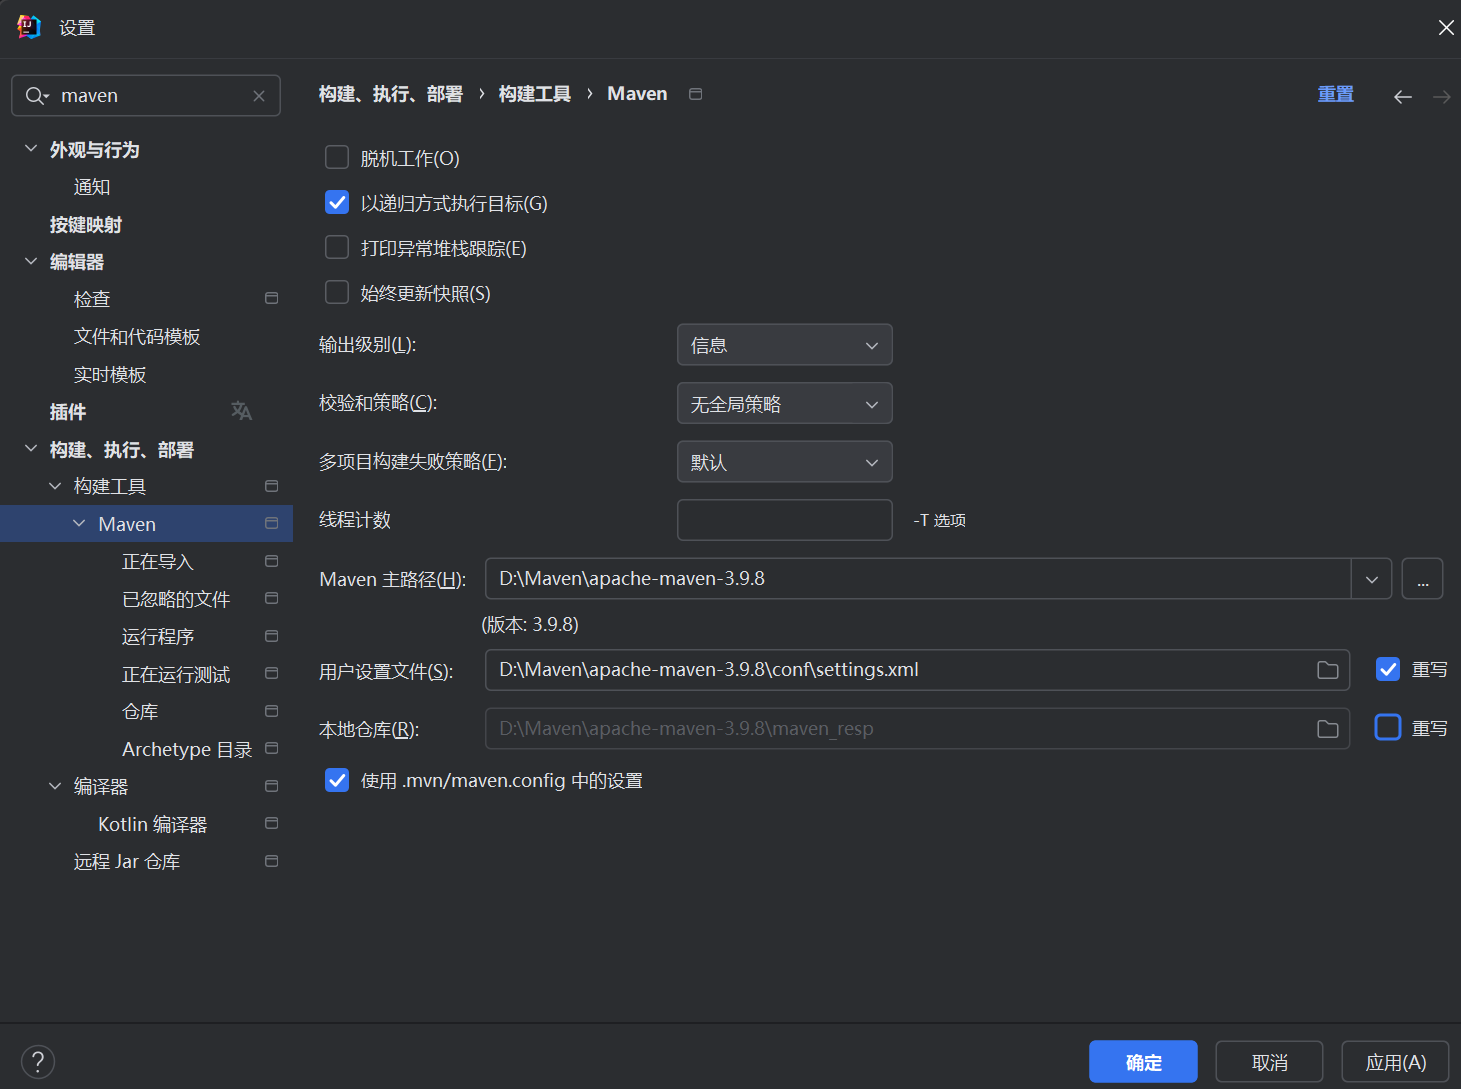Collapse the 构建工具 tree node
This screenshot has height=1089, width=1461.
55,486
